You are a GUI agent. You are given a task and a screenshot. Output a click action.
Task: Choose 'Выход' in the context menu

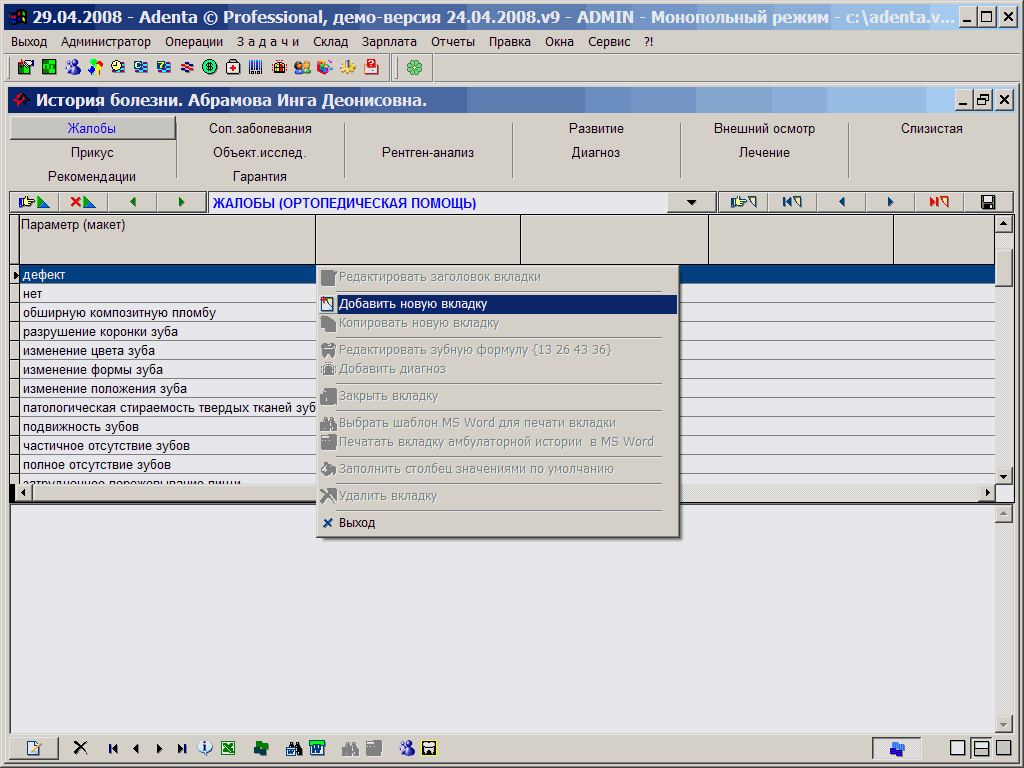point(356,523)
